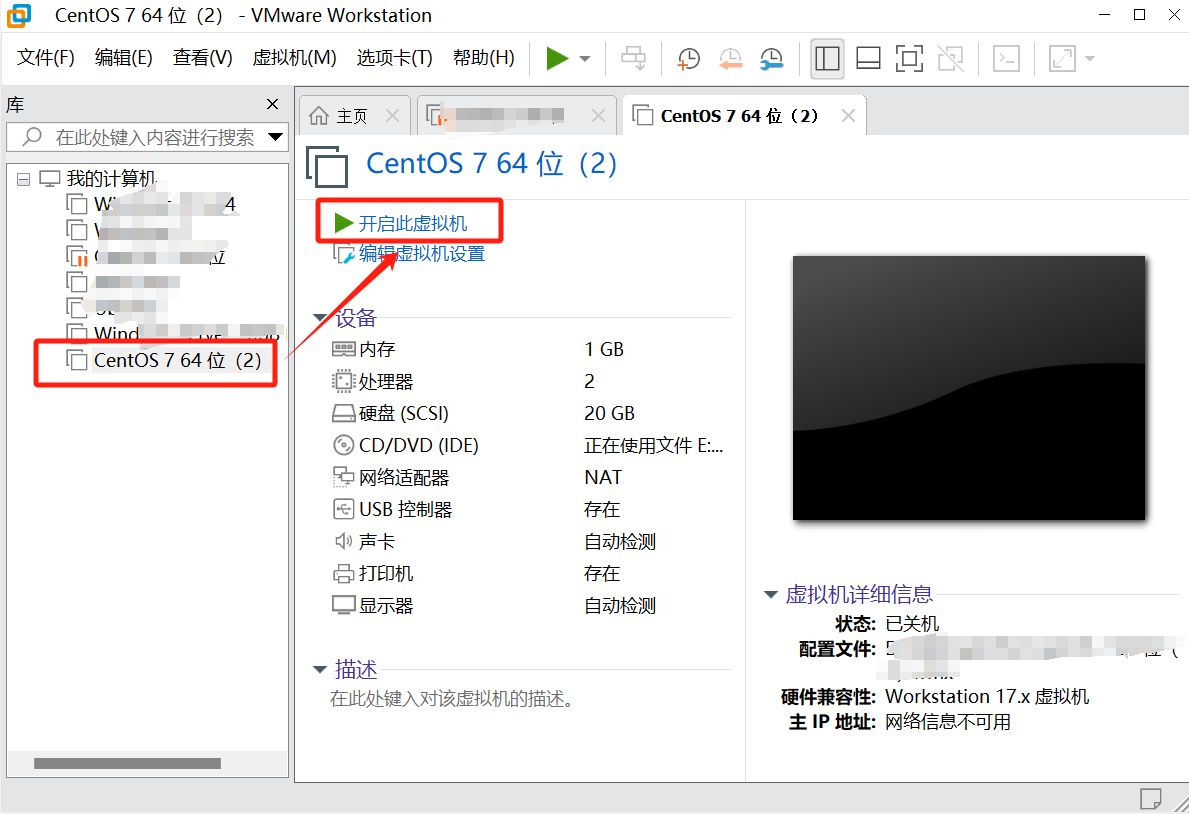The width and height of the screenshot is (1189, 814).
Task: Click the Unity mode toolbar icon
Action: click(x=950, y=58)
